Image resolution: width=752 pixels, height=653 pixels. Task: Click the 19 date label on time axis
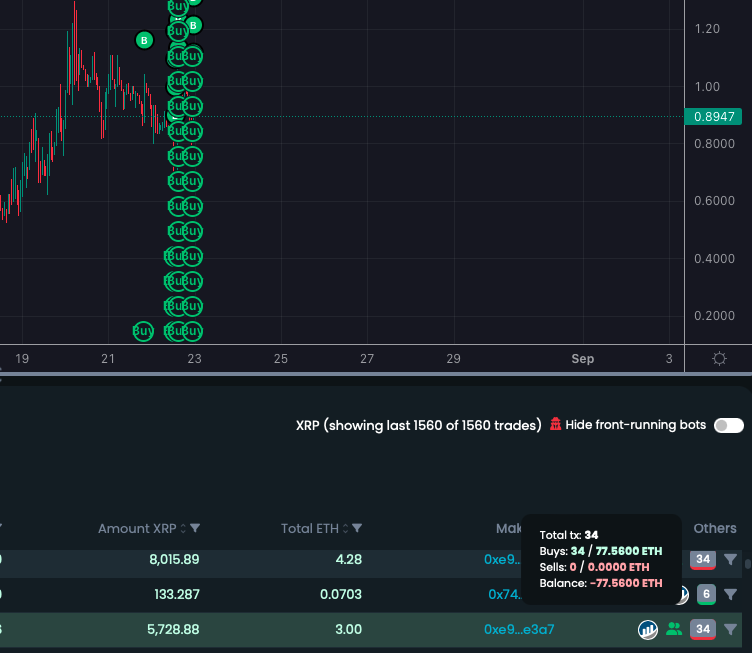coord(22,359)
